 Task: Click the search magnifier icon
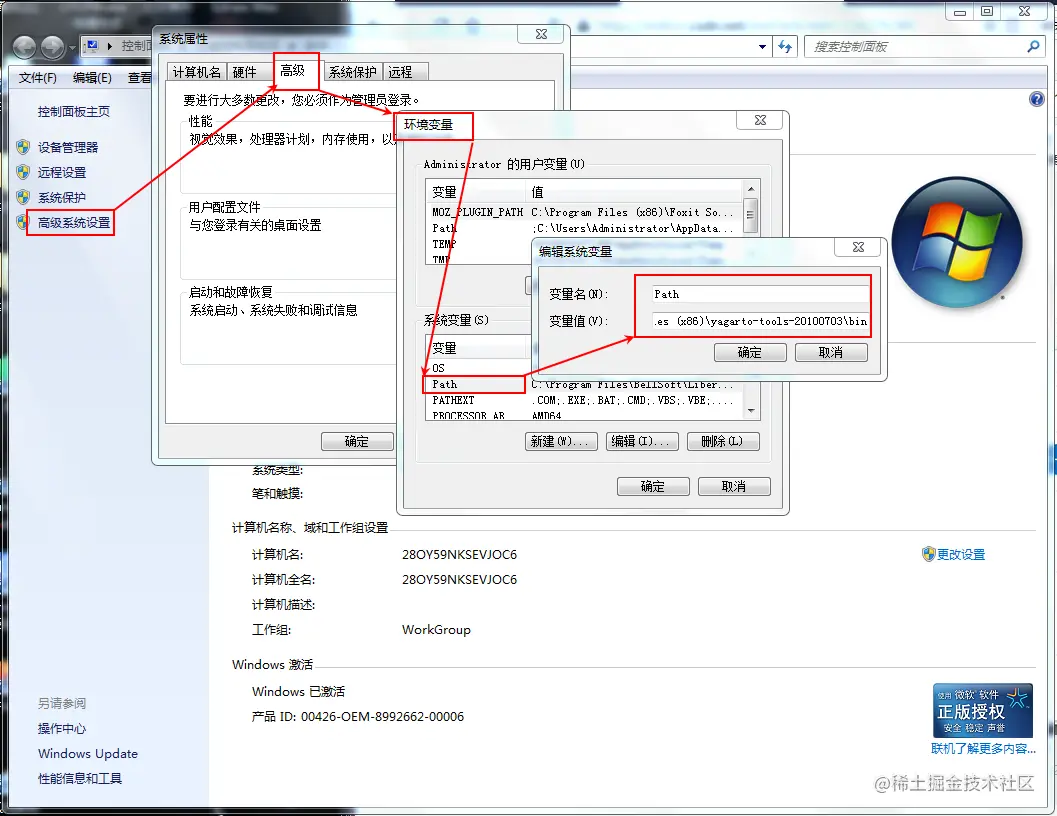[x=1033, y=47]
